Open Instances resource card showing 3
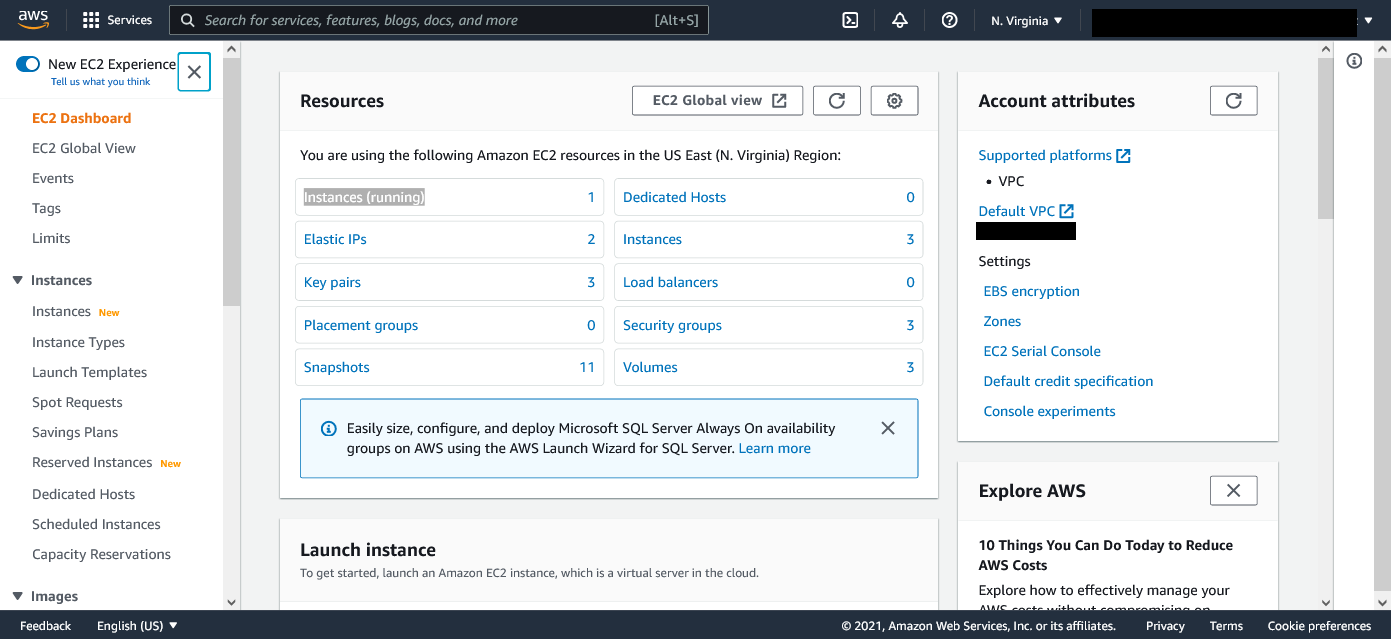Viewport: 1391px width, 639px height. (652, 240)
